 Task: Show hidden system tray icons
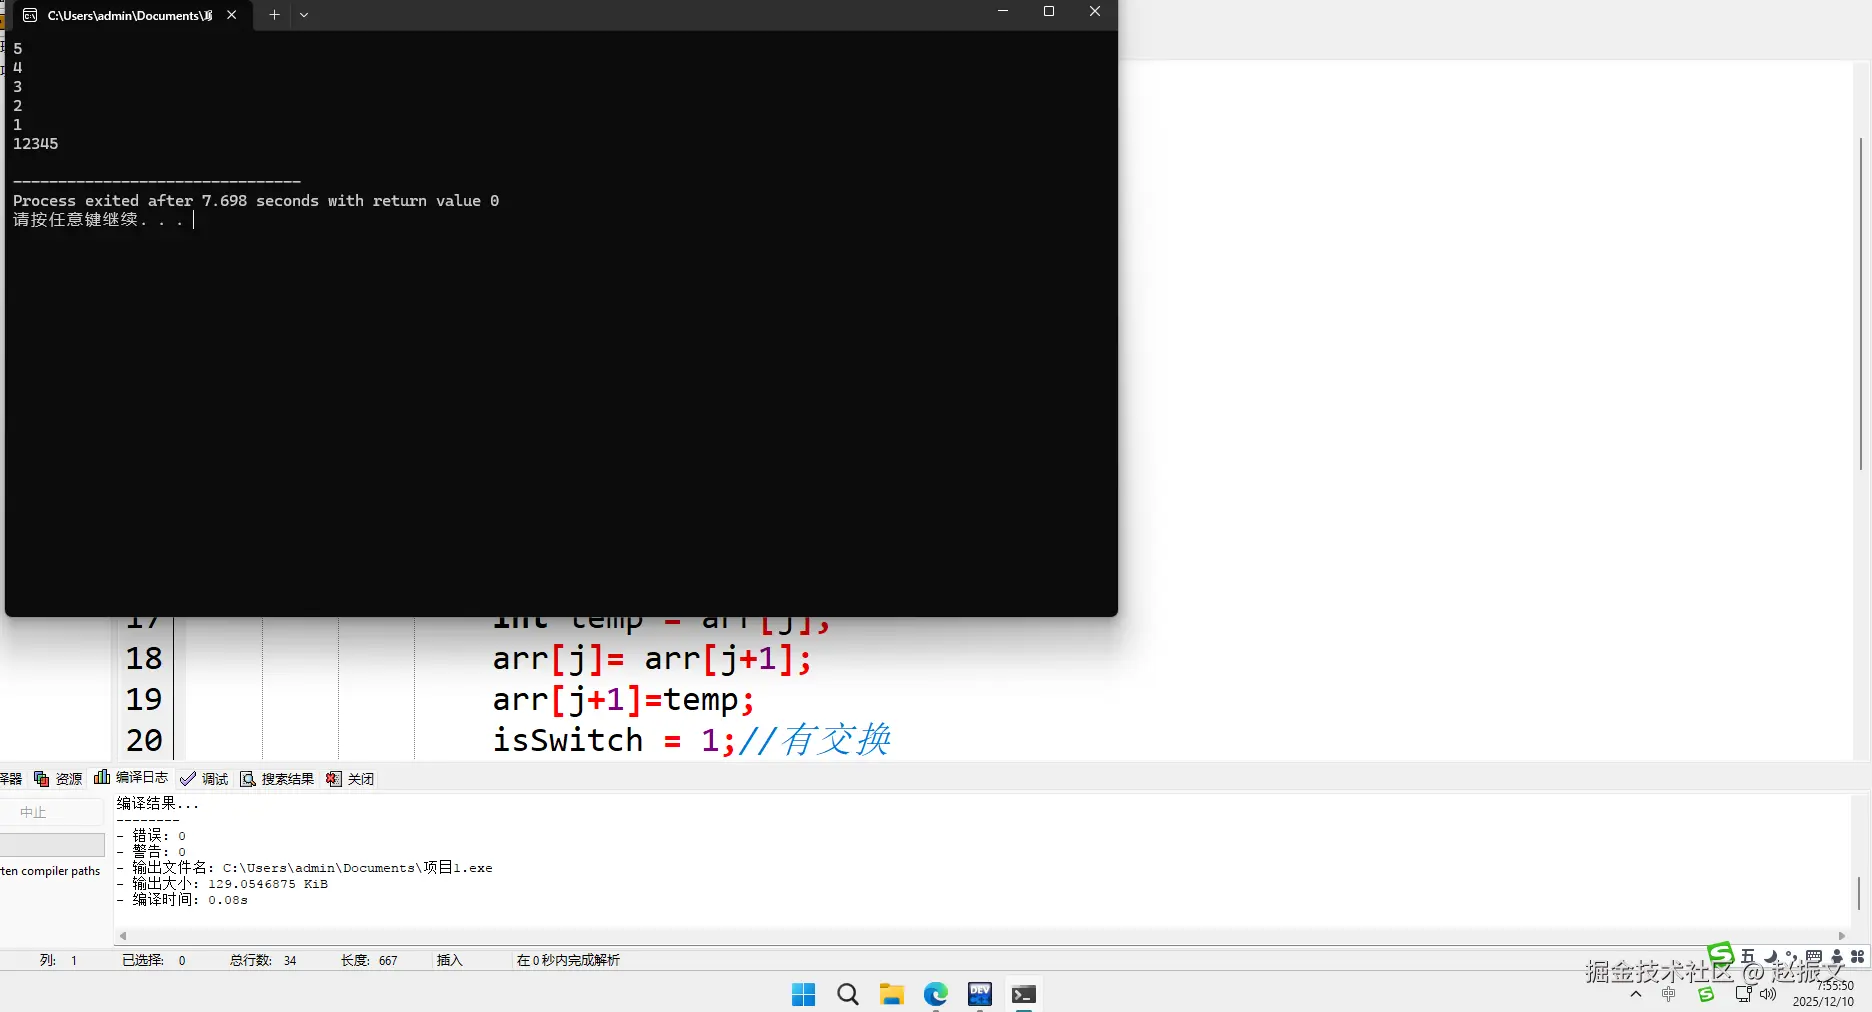1636,994
